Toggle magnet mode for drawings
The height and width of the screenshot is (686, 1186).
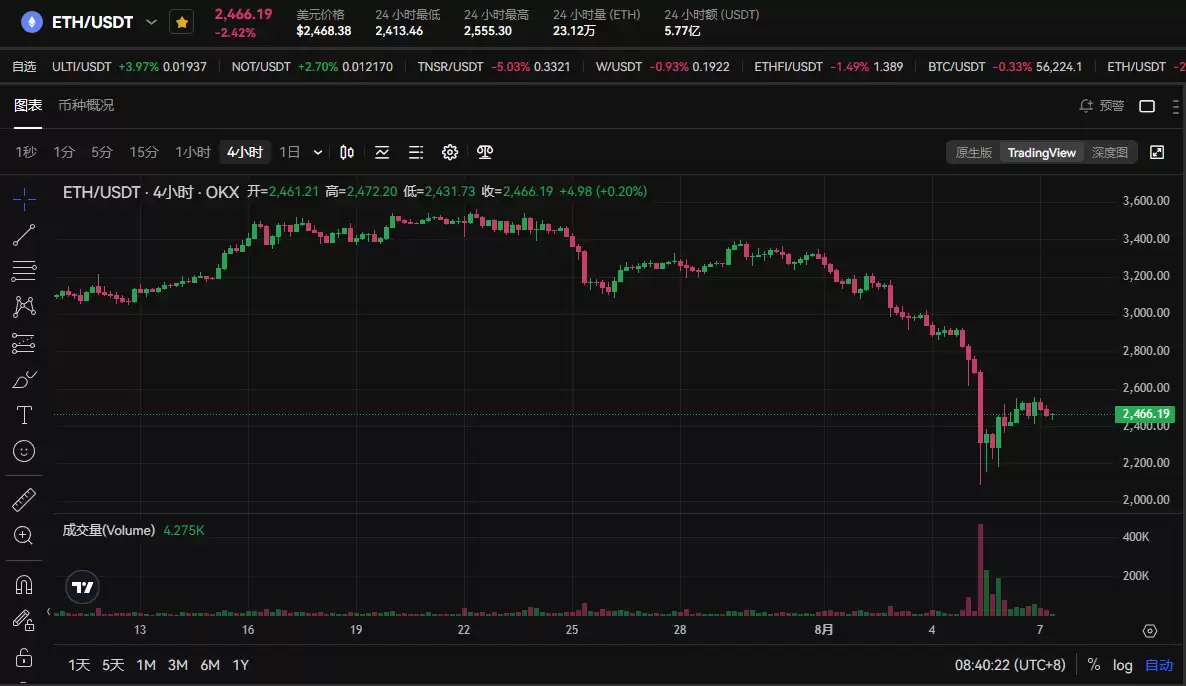pyautogui.click(x=24, y=584)
